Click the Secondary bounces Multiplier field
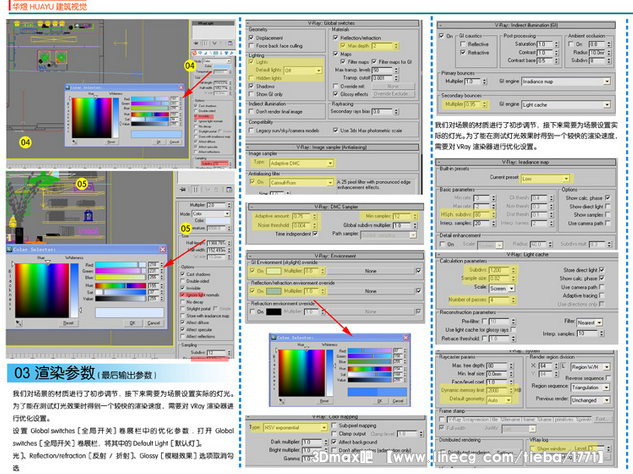The image size is (633, 474). click(473, 104)
